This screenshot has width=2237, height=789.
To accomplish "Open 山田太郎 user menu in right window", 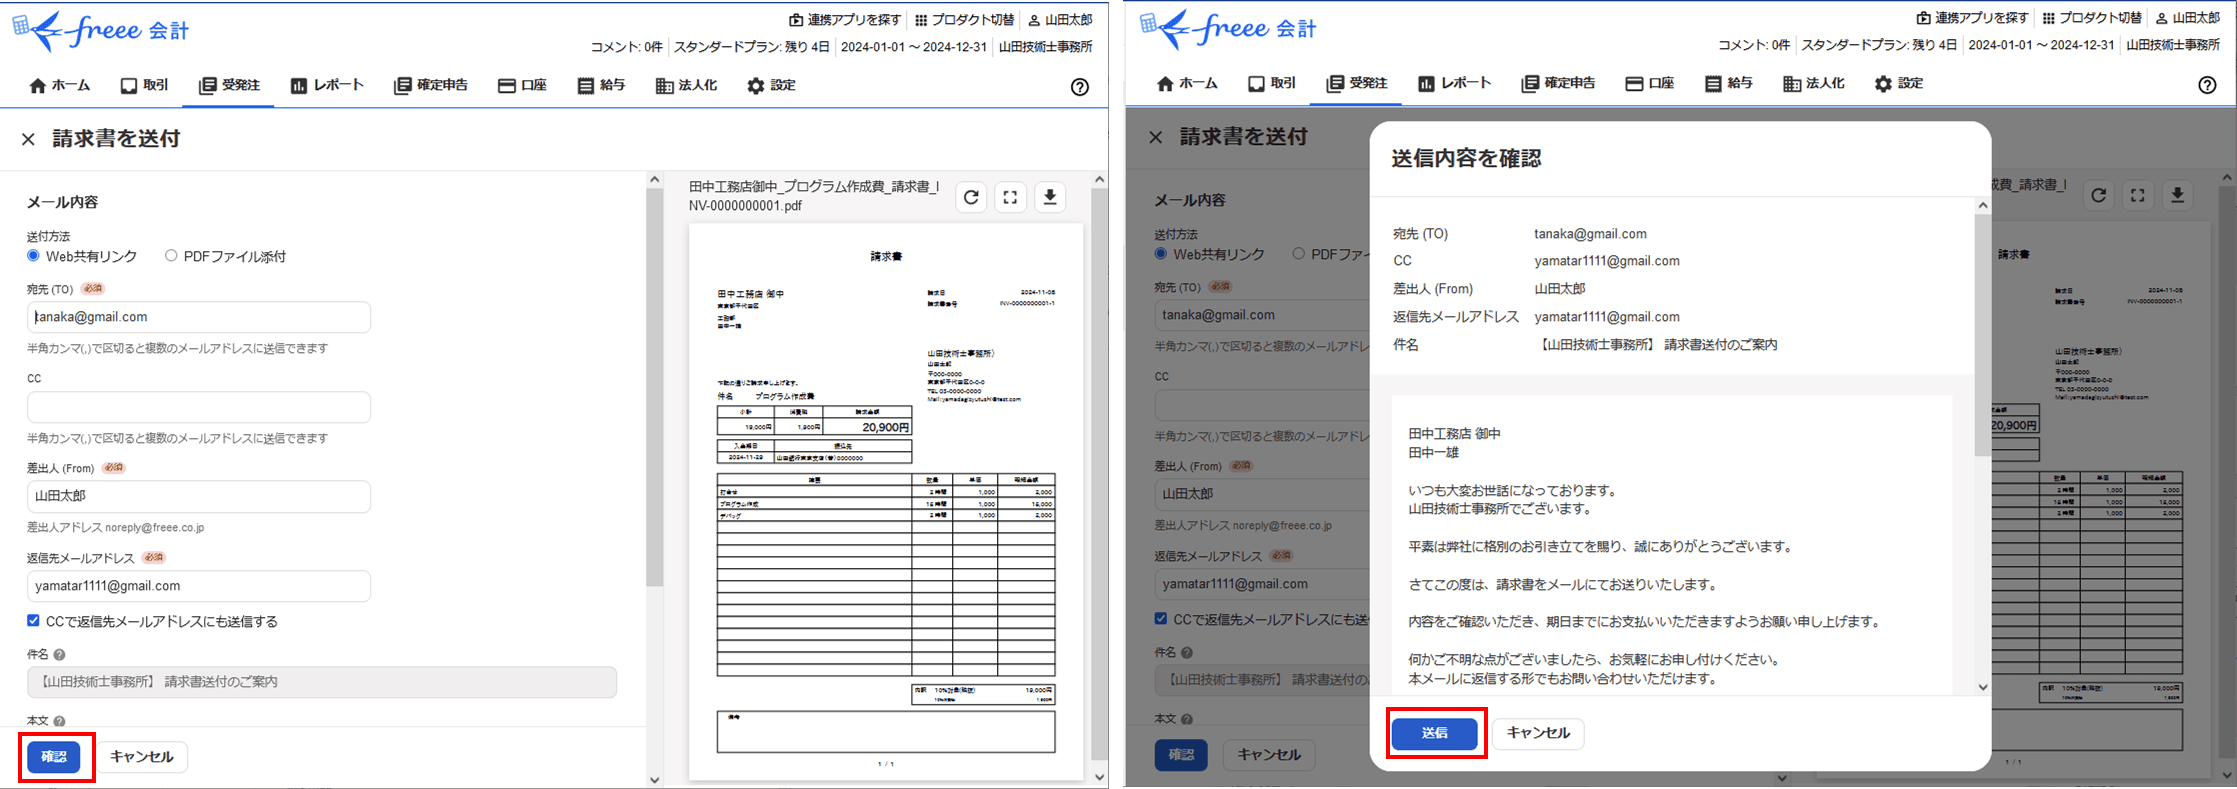I will pyautogui.click(x=2188, y=18).
